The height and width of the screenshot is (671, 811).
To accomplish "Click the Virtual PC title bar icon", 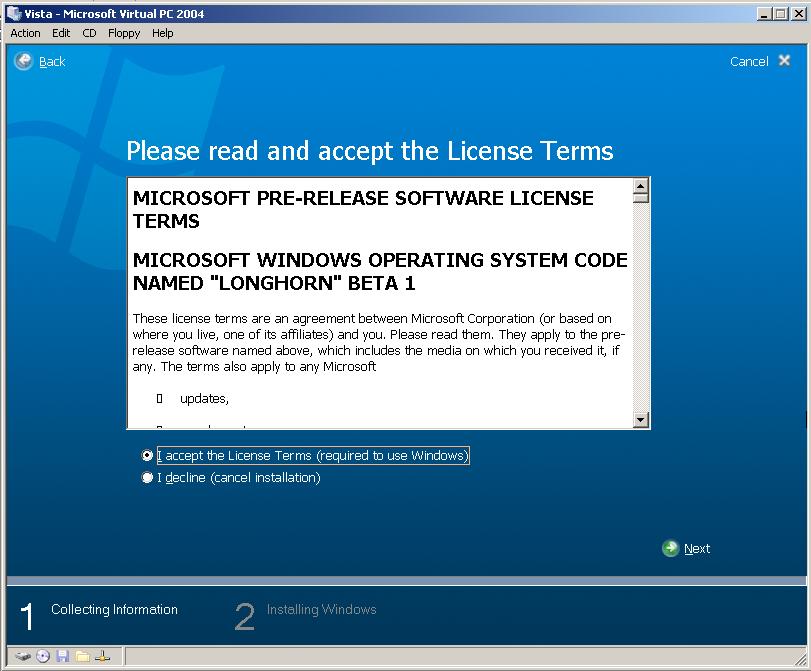I will tap(13, 13).
